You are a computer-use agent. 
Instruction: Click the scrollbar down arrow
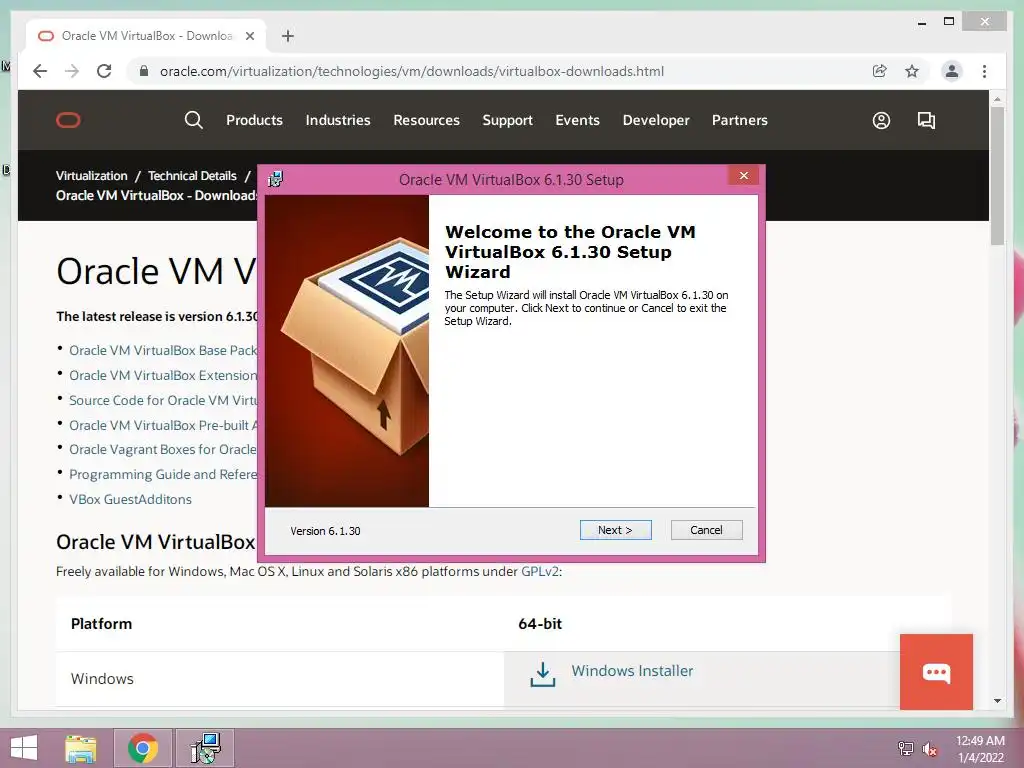(997, 701)
